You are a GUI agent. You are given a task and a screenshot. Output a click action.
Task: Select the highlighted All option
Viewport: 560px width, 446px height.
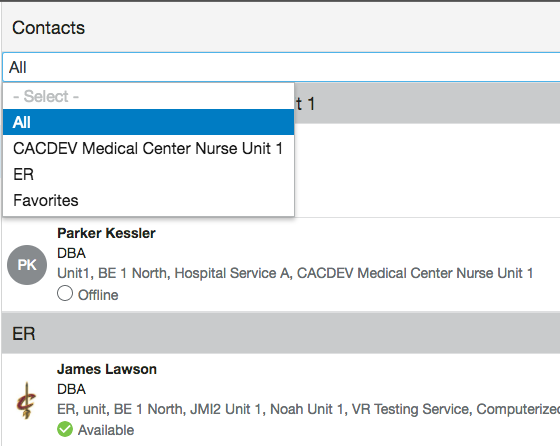149,122
